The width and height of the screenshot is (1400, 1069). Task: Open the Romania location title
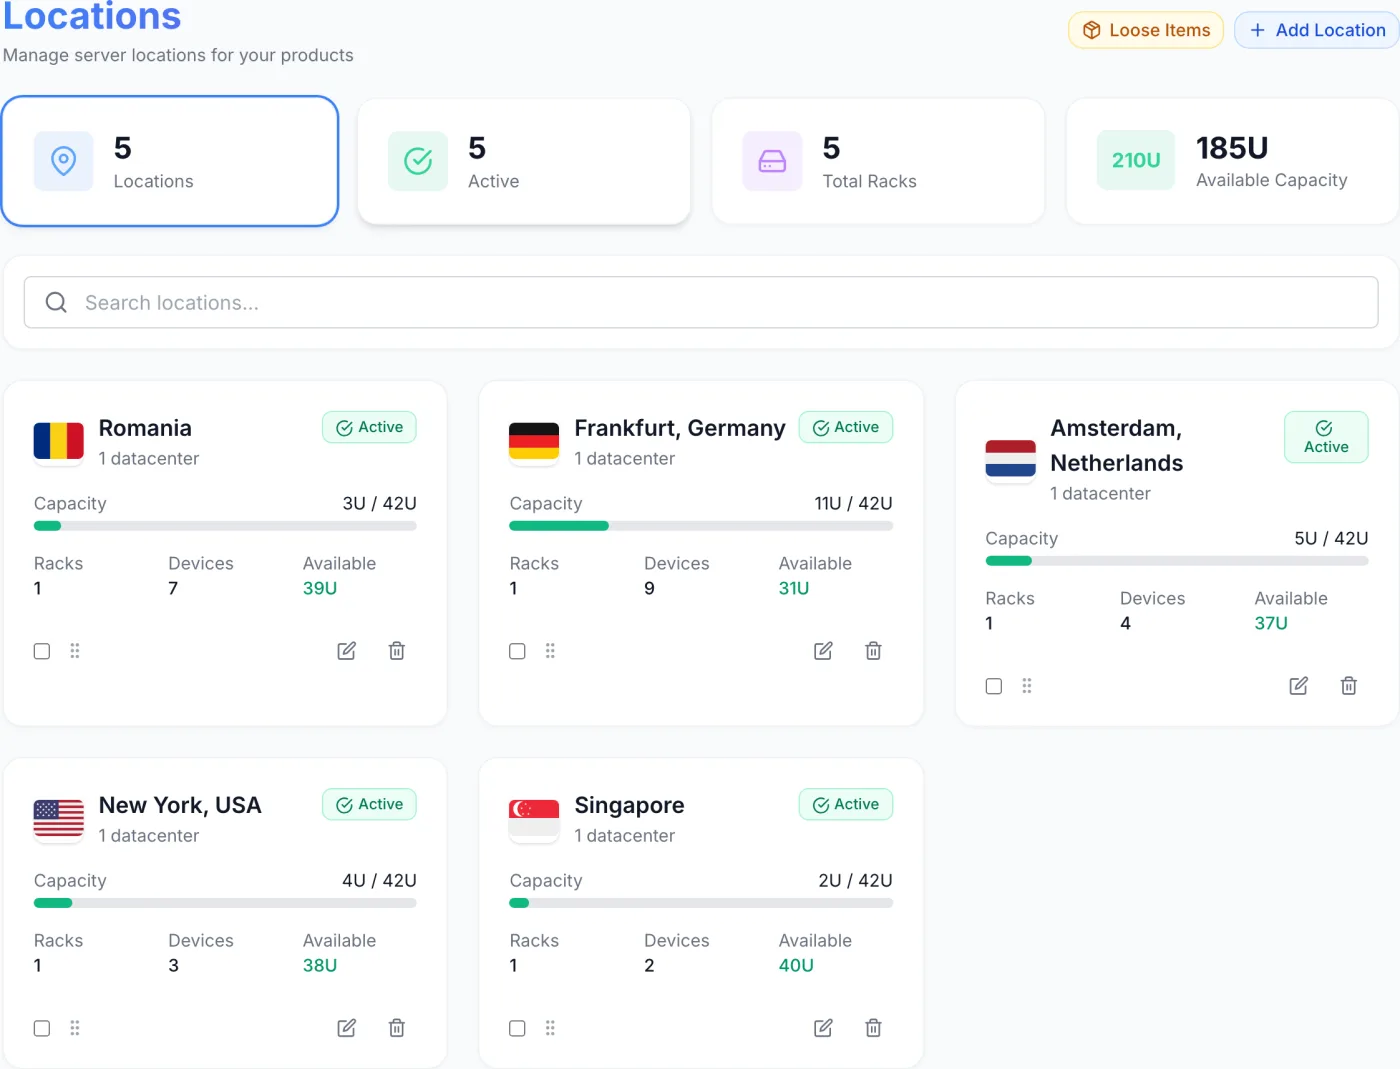(x=145, y=428)
